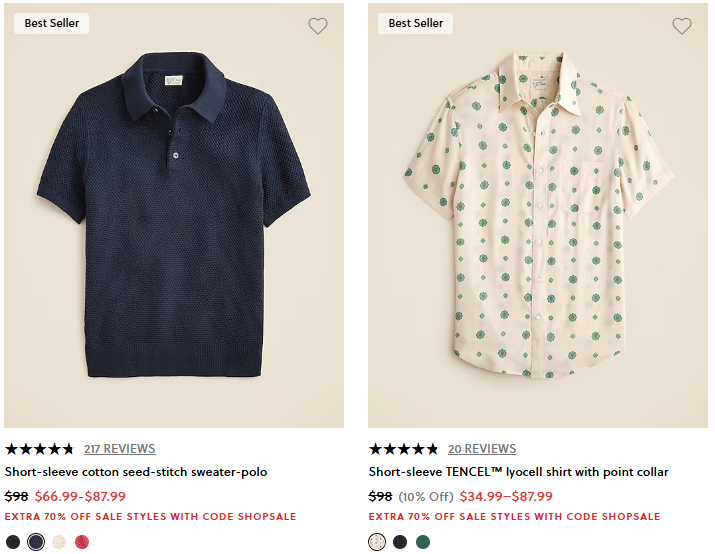Click the Best Seller badge on the lyocell shirt
The width and height of the screenshot is (715, 554).
[416, 23]
